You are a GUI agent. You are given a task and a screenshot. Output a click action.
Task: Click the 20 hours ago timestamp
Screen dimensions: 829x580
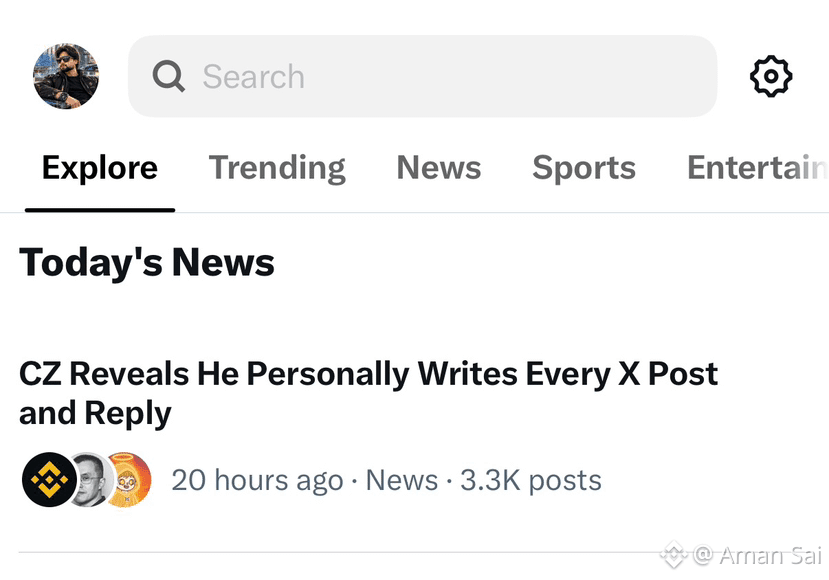(x=257, y=480)
